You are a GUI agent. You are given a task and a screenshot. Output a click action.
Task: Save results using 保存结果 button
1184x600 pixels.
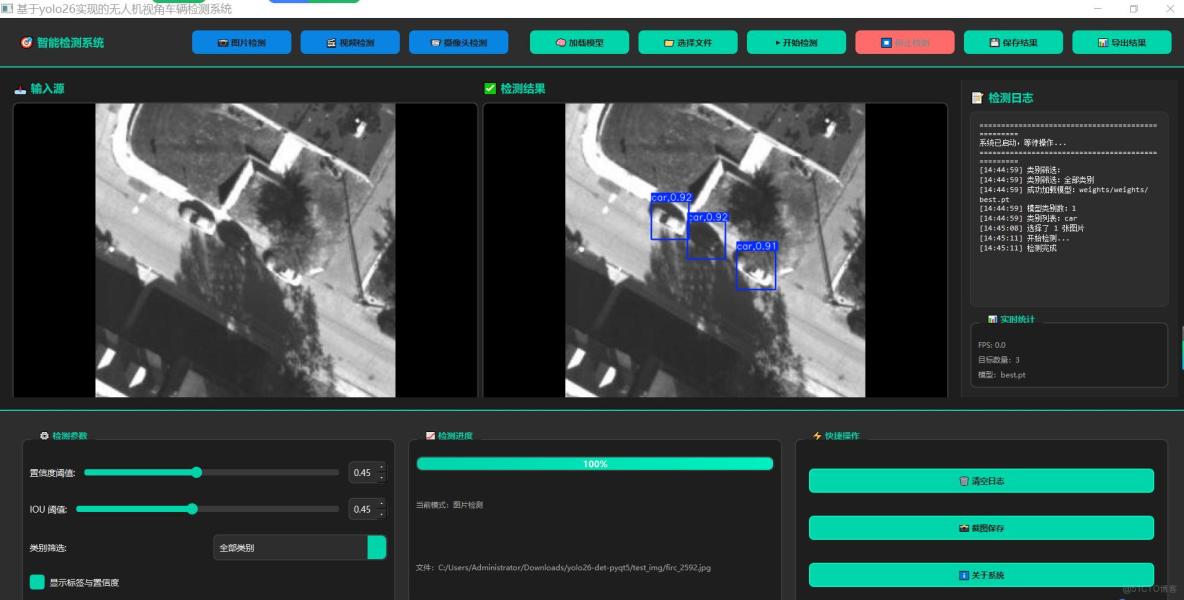click(1013, 43)
